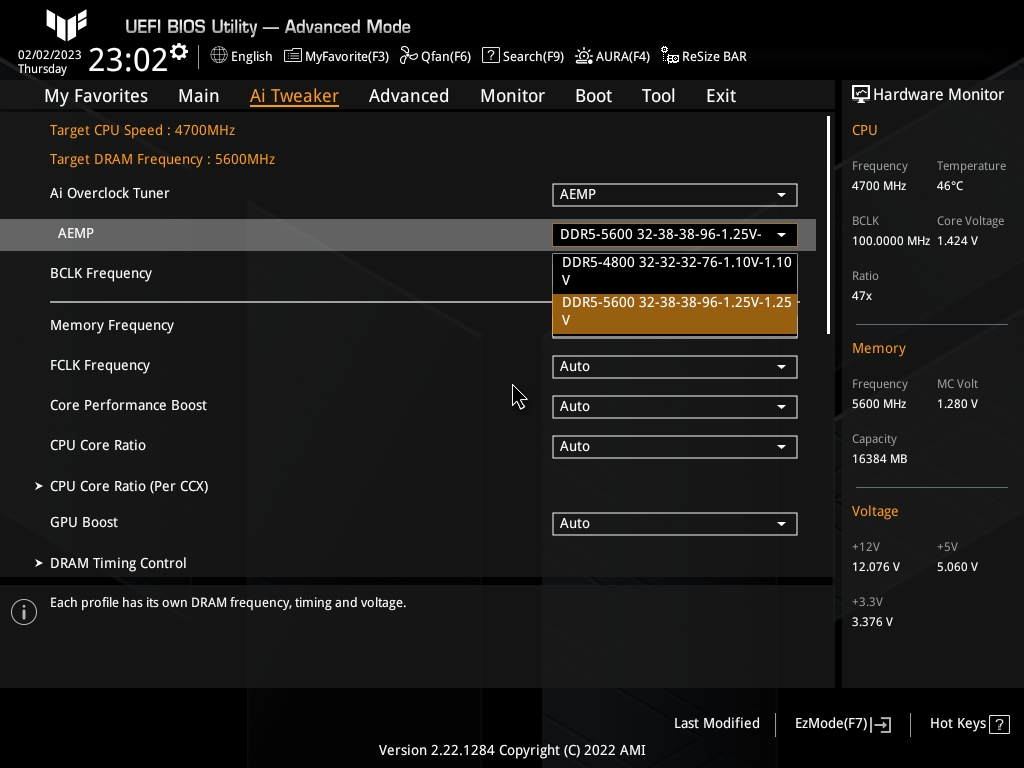The width and height of the screenshot is (1024, 768).
Task: Click the 23:02 clock display
Action: point(128,59)
